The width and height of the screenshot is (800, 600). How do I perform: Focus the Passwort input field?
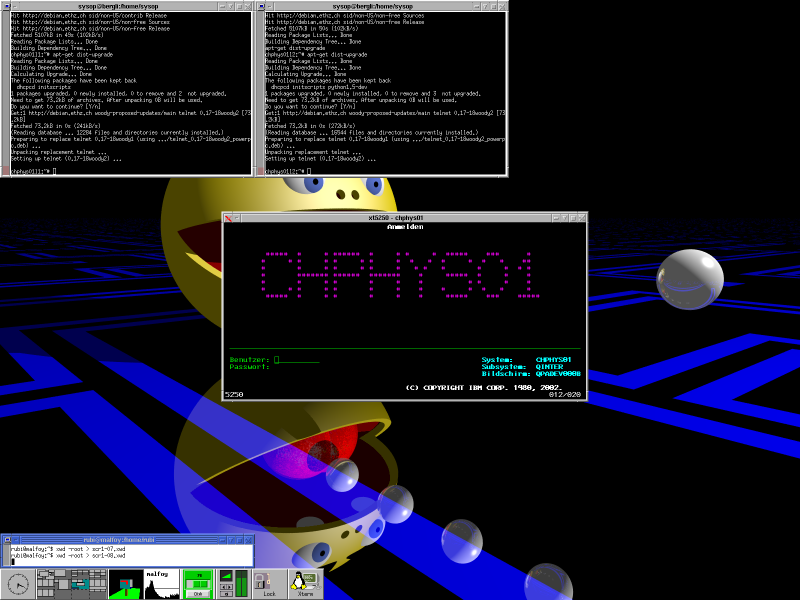(x=297, y=367)
